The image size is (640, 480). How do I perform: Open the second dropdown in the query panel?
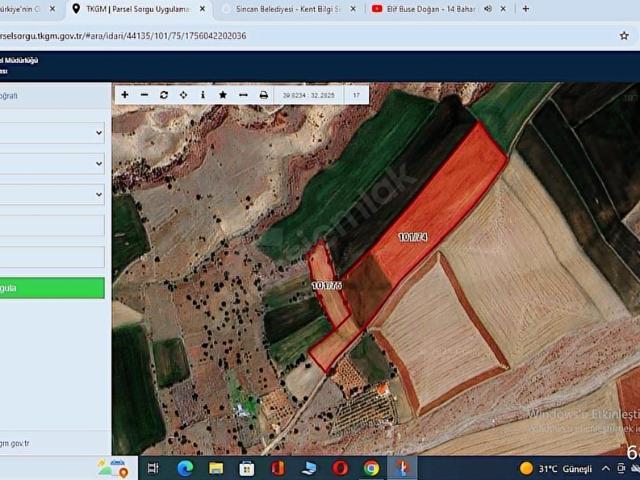point(52,163)
